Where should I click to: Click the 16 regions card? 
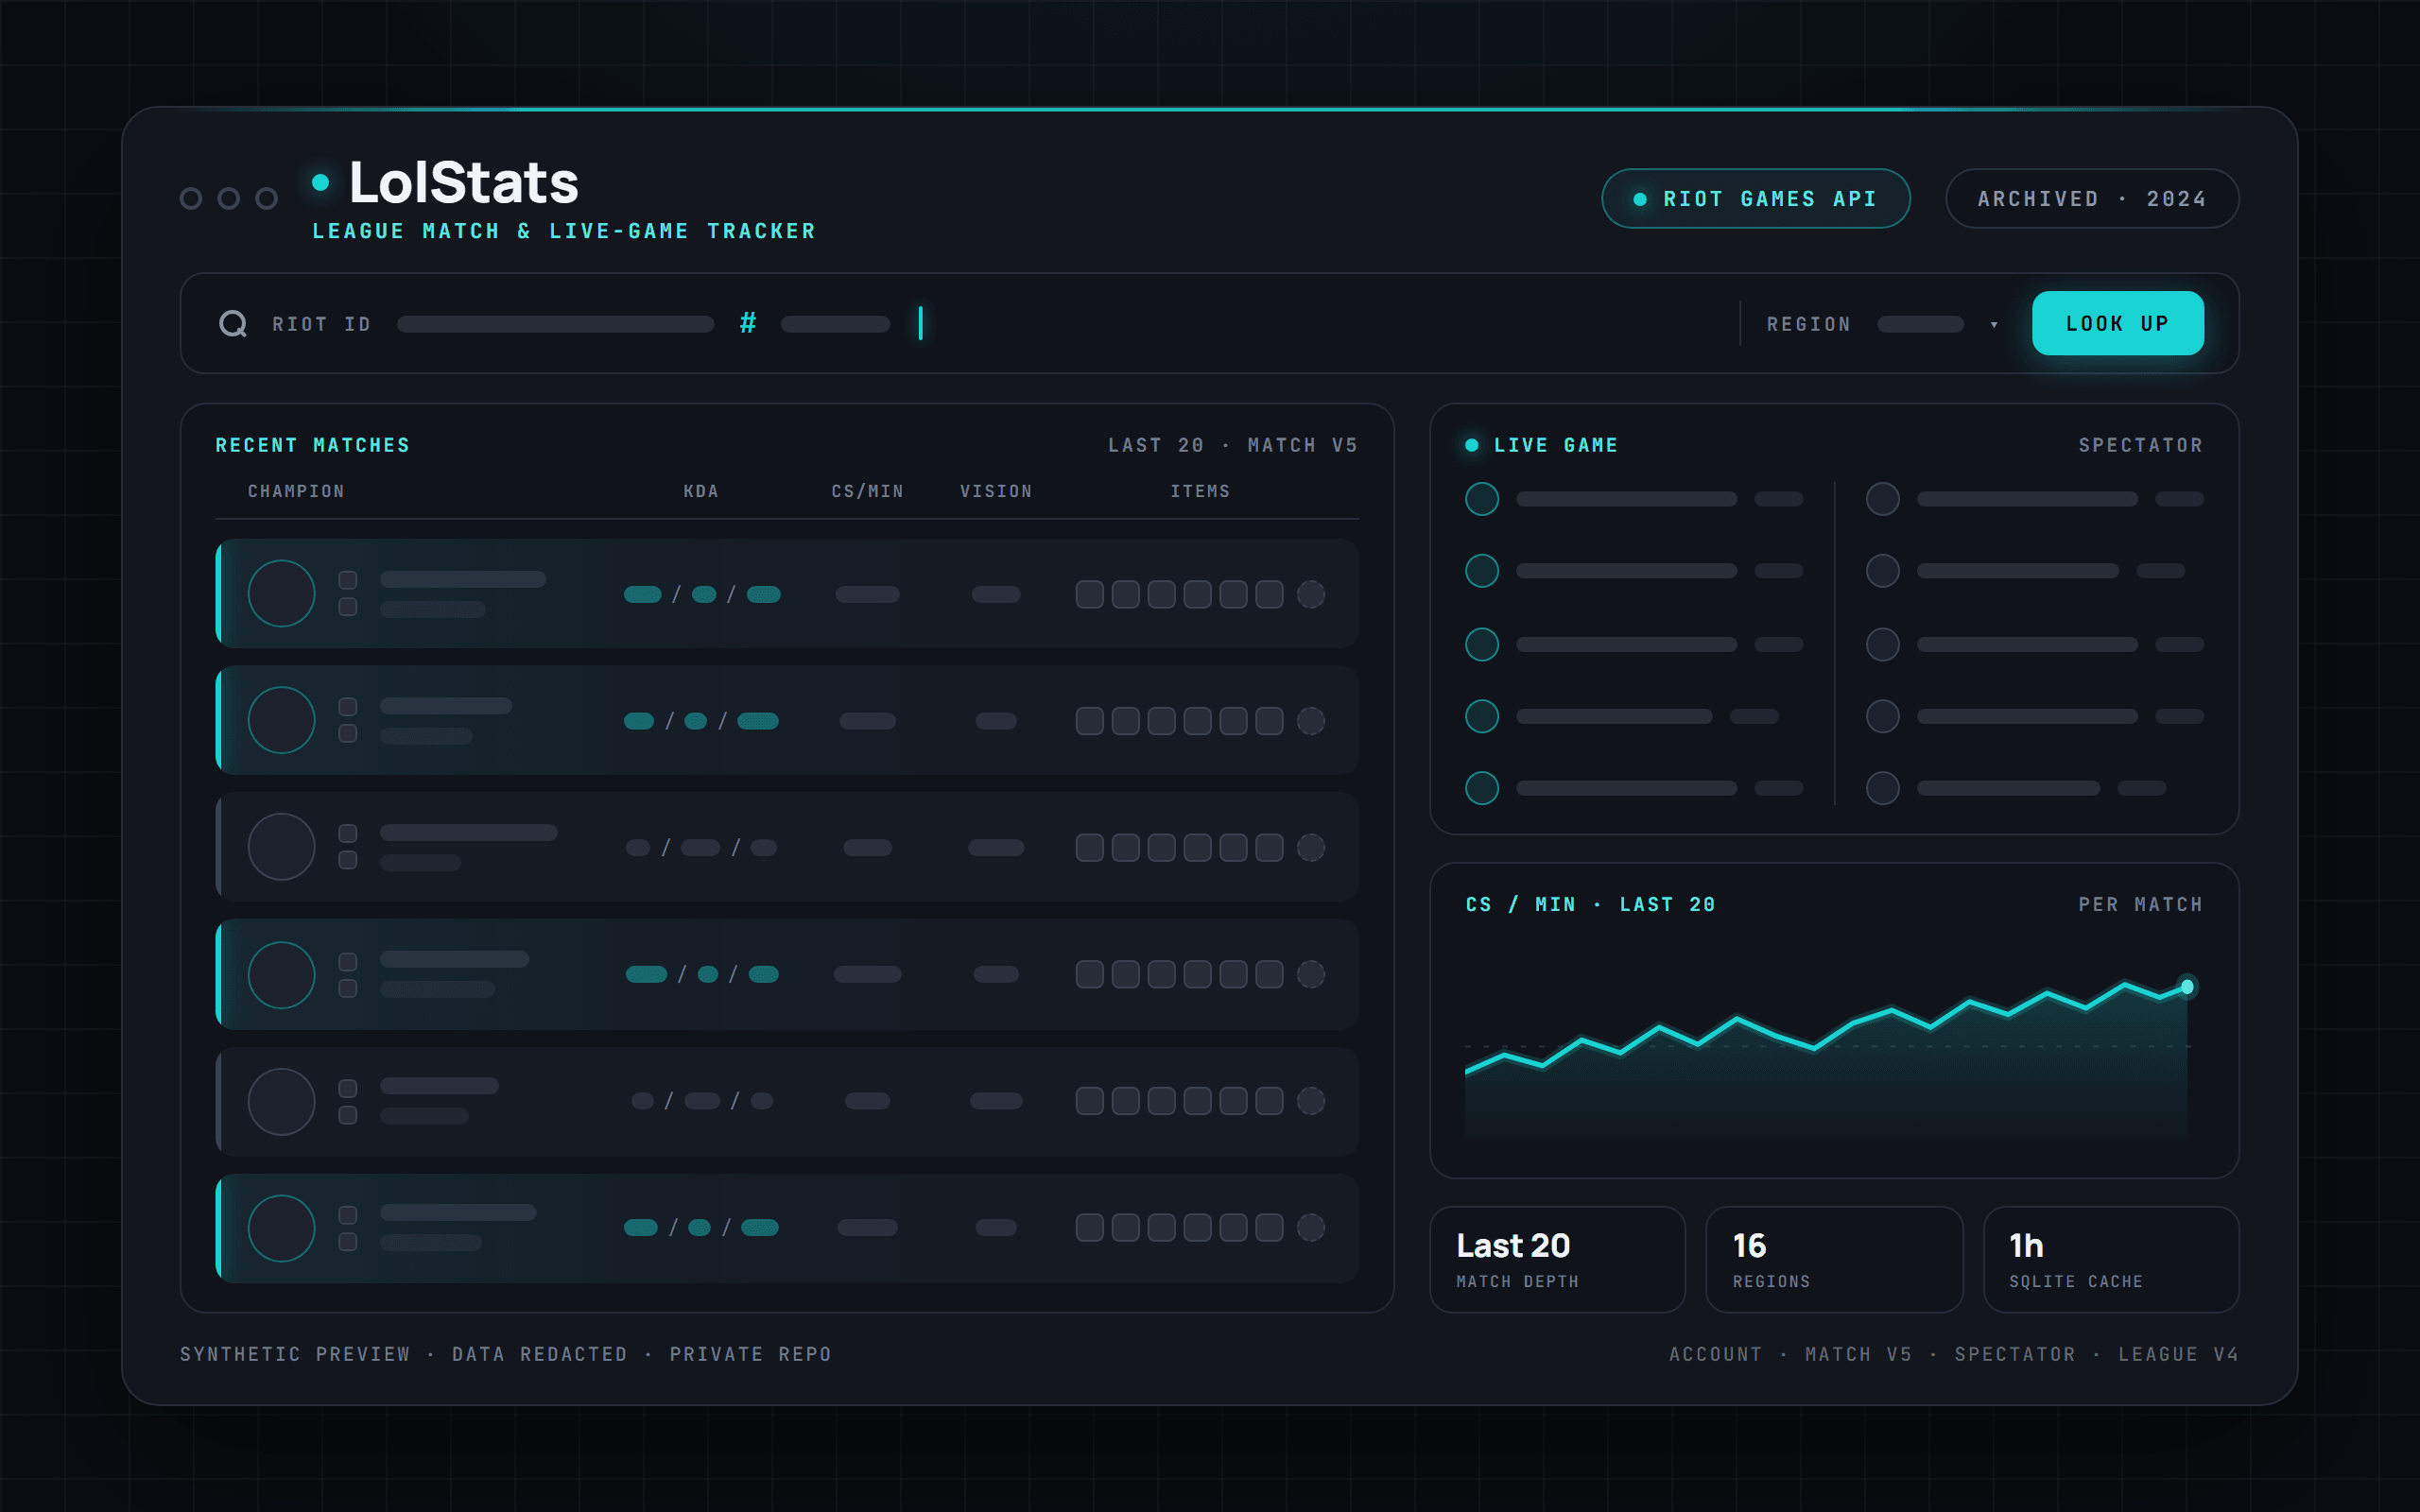[1834, 1259]
